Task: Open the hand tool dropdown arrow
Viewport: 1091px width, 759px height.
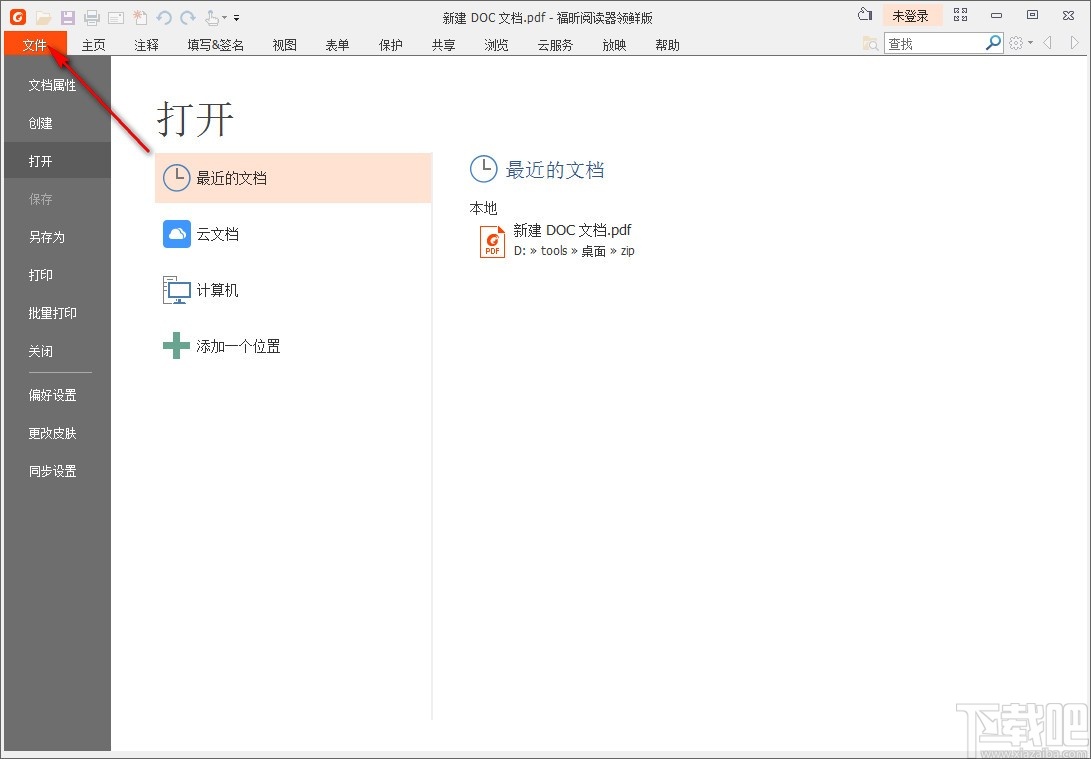Action: click(224, 18)
